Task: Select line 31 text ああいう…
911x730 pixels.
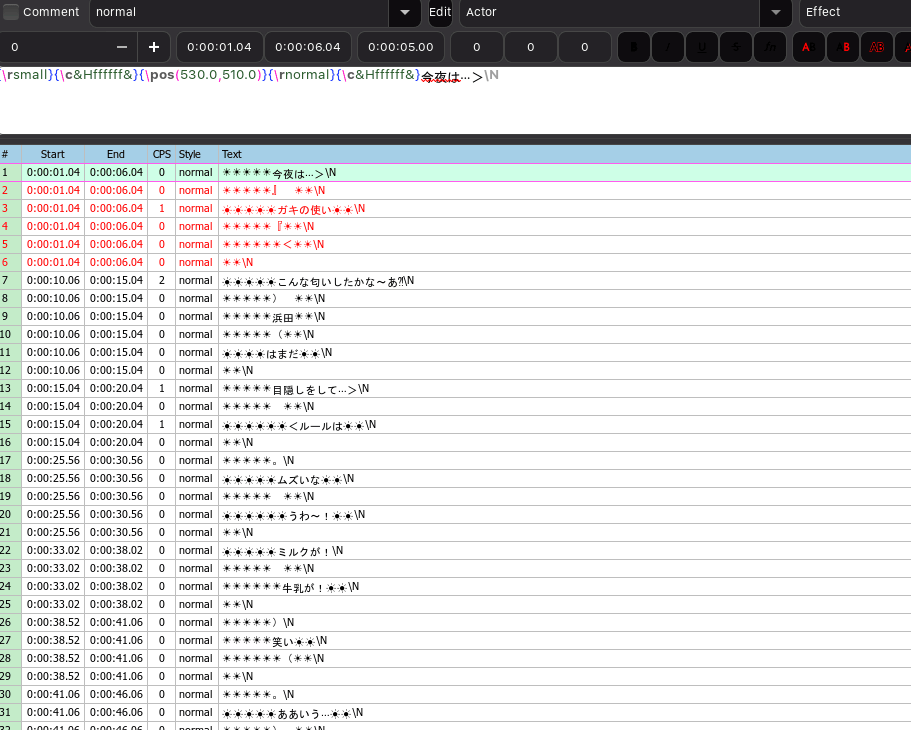Action: pos(304,714)
